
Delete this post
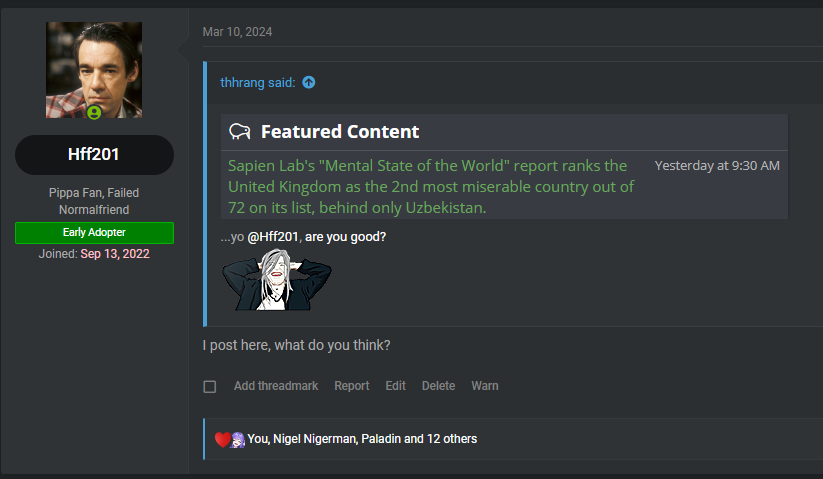click(438, 386)
